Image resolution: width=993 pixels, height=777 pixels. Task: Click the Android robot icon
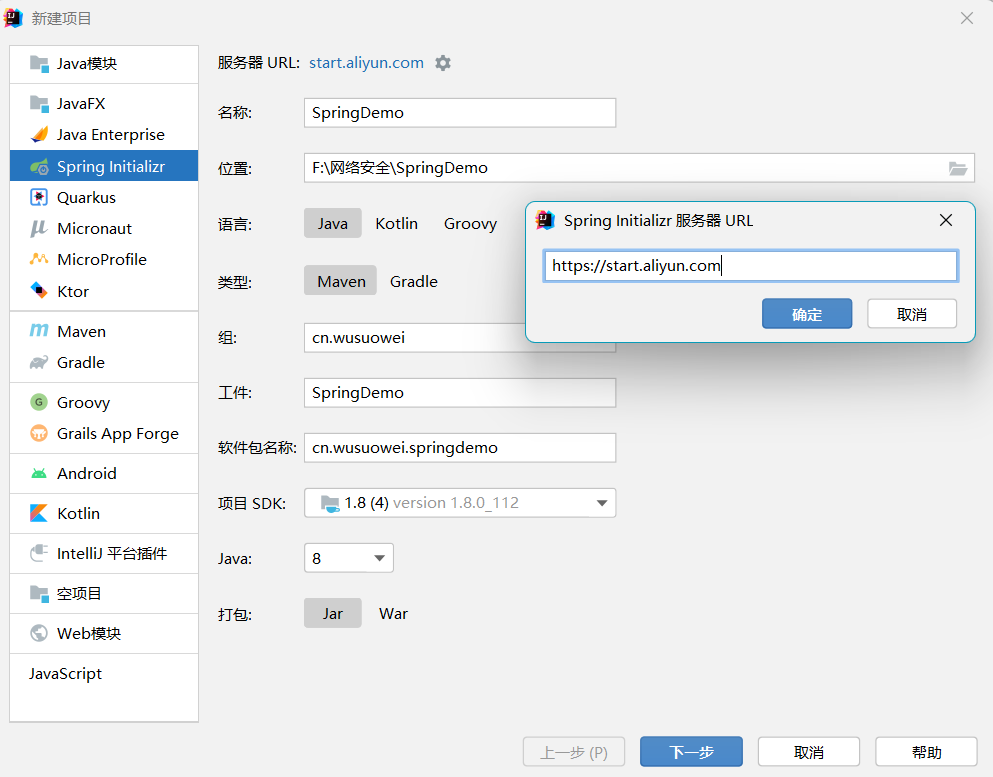39,473
